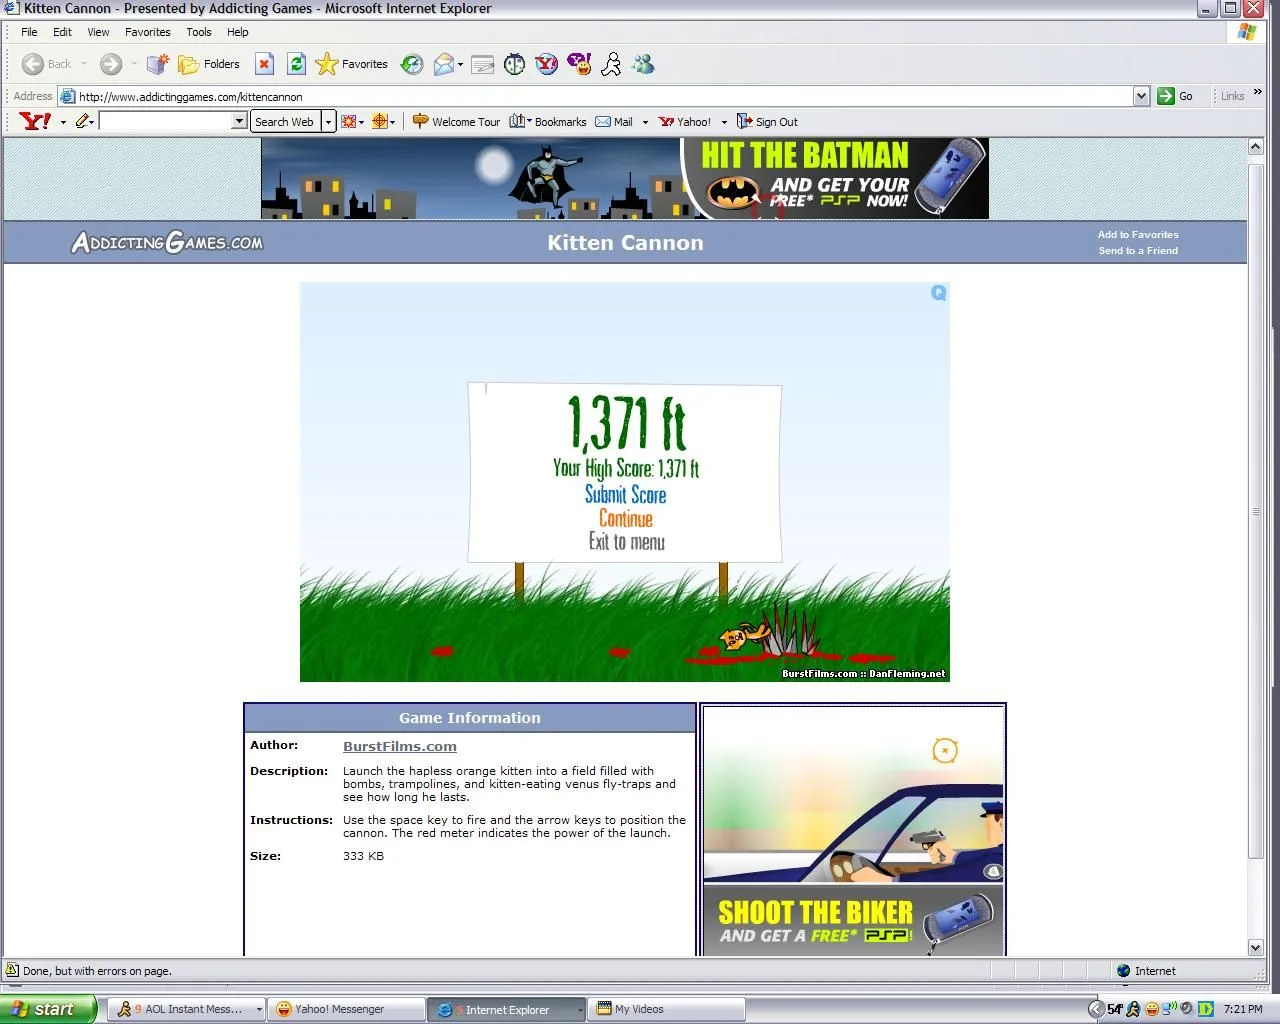This screenshot has width=1280, height=1024.
Task: Click the Search Web button
Action: click(285, 121)
